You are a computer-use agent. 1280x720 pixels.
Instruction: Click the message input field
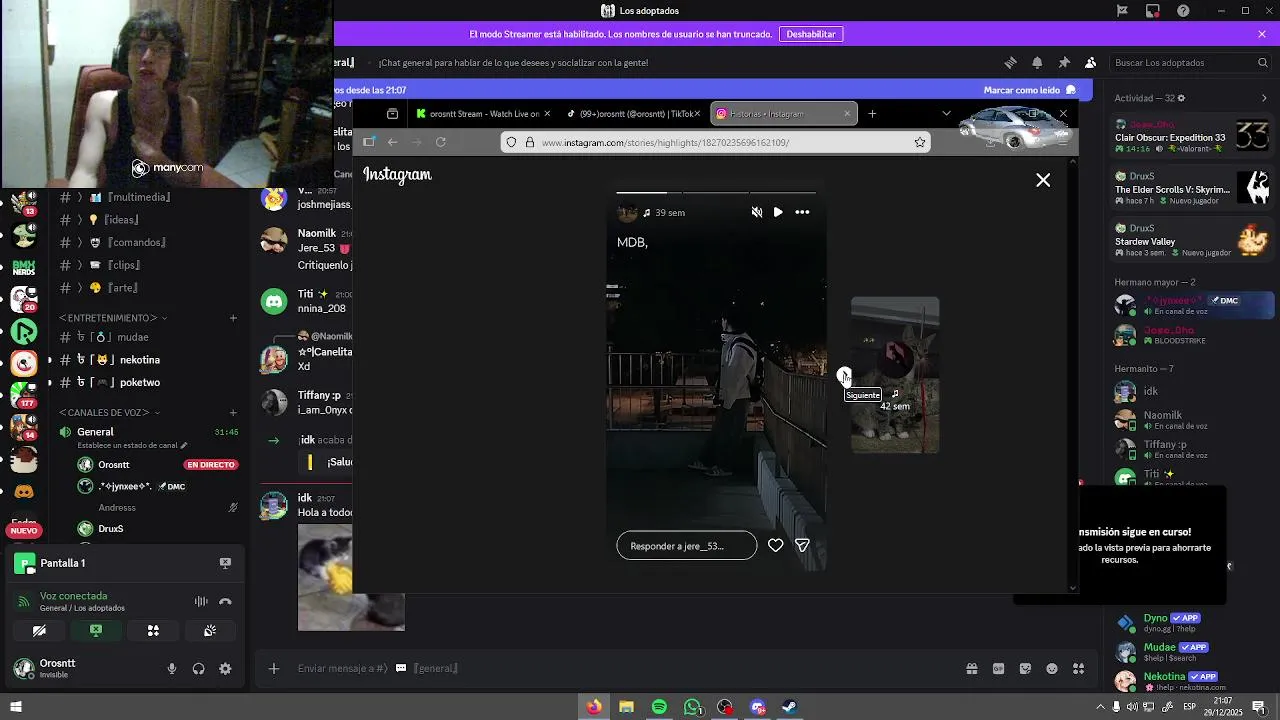(x=620, y=668)
